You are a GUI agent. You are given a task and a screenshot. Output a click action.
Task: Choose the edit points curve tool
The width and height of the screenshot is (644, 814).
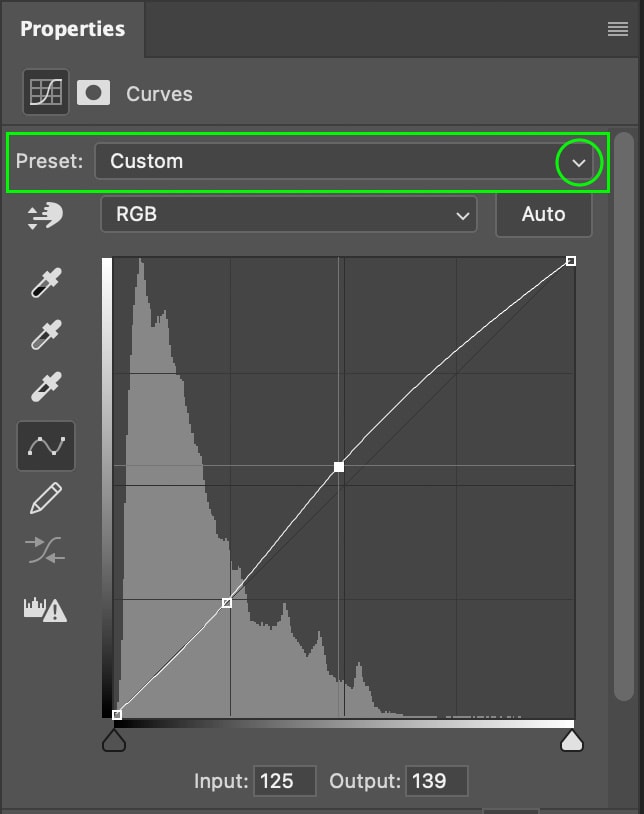[46, 445]
